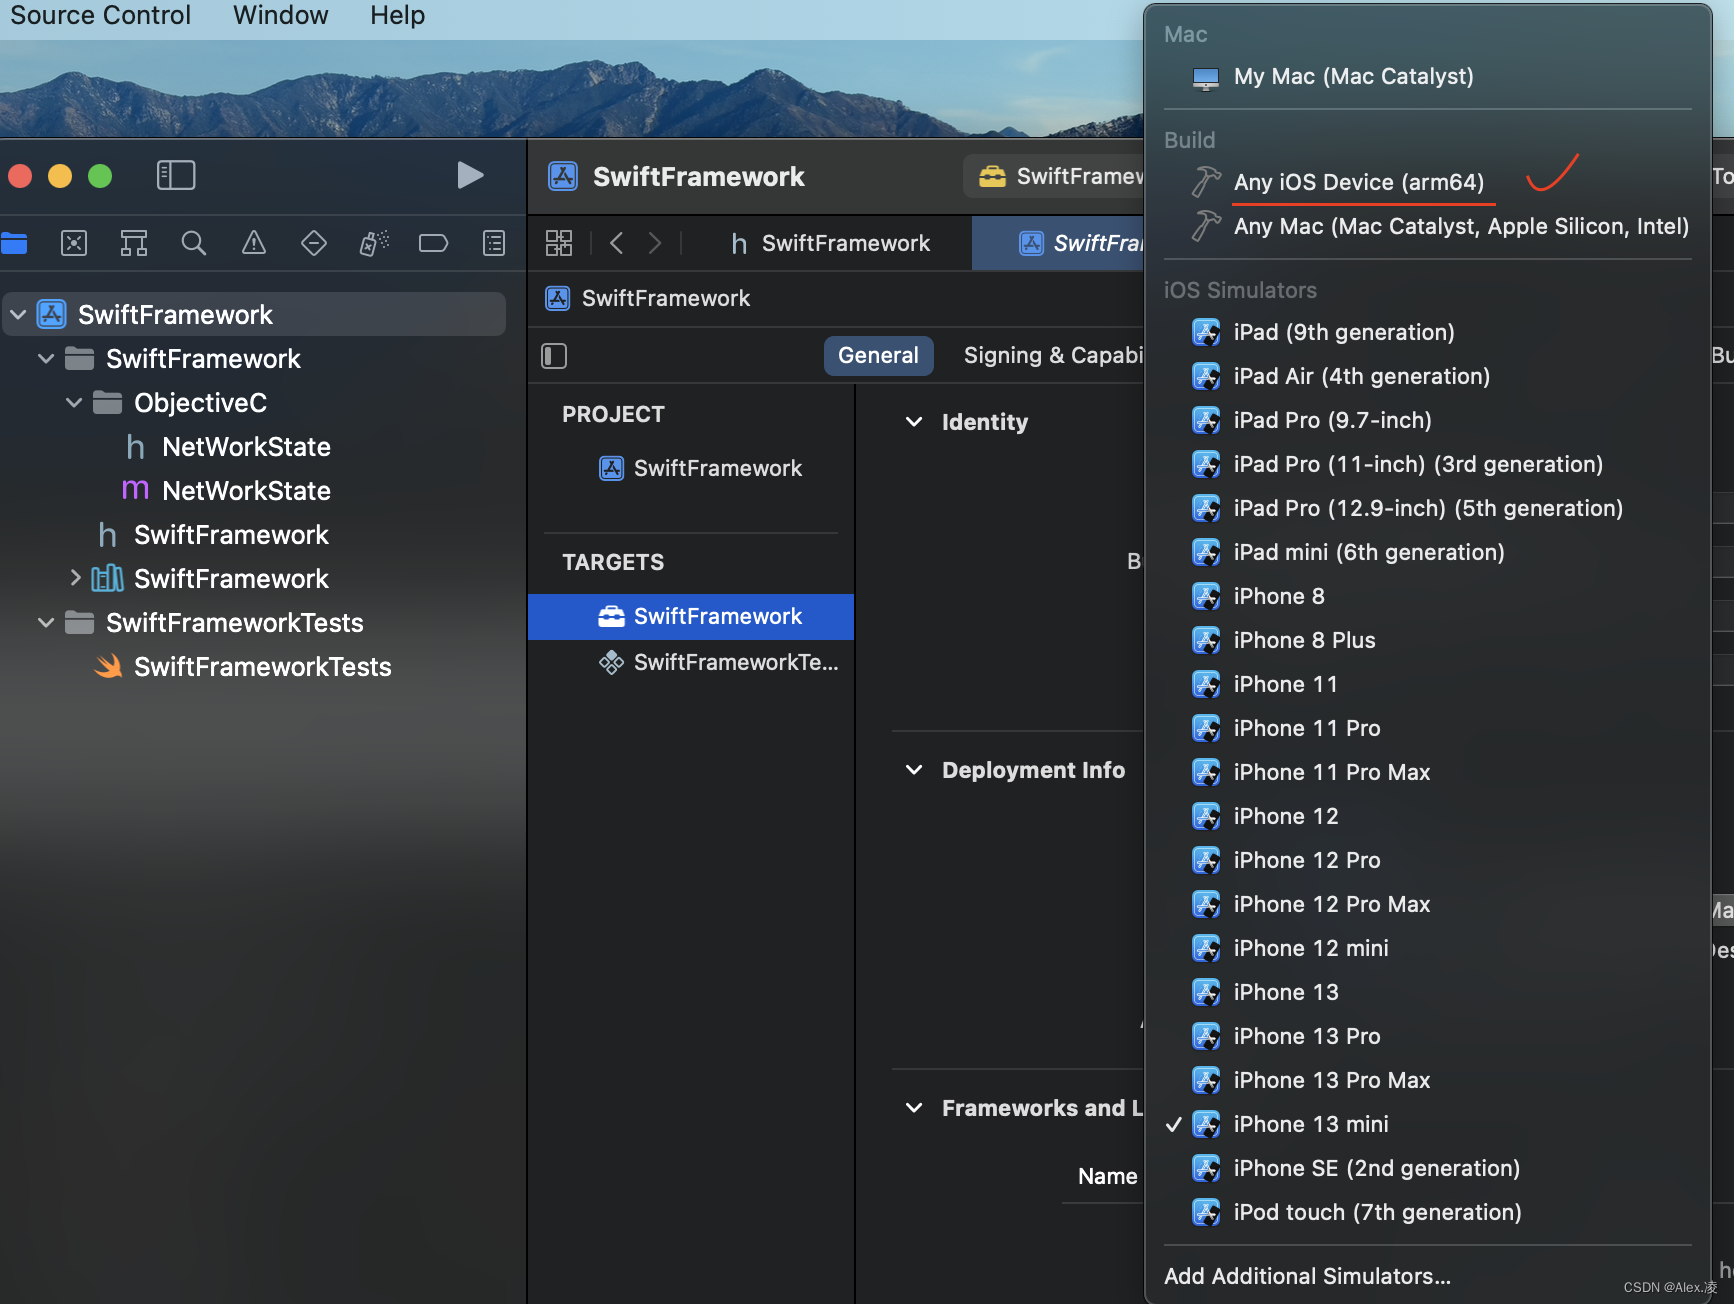Collapse the Identity section
This screenshot has width=1734, height=1304.
(914, 422)
